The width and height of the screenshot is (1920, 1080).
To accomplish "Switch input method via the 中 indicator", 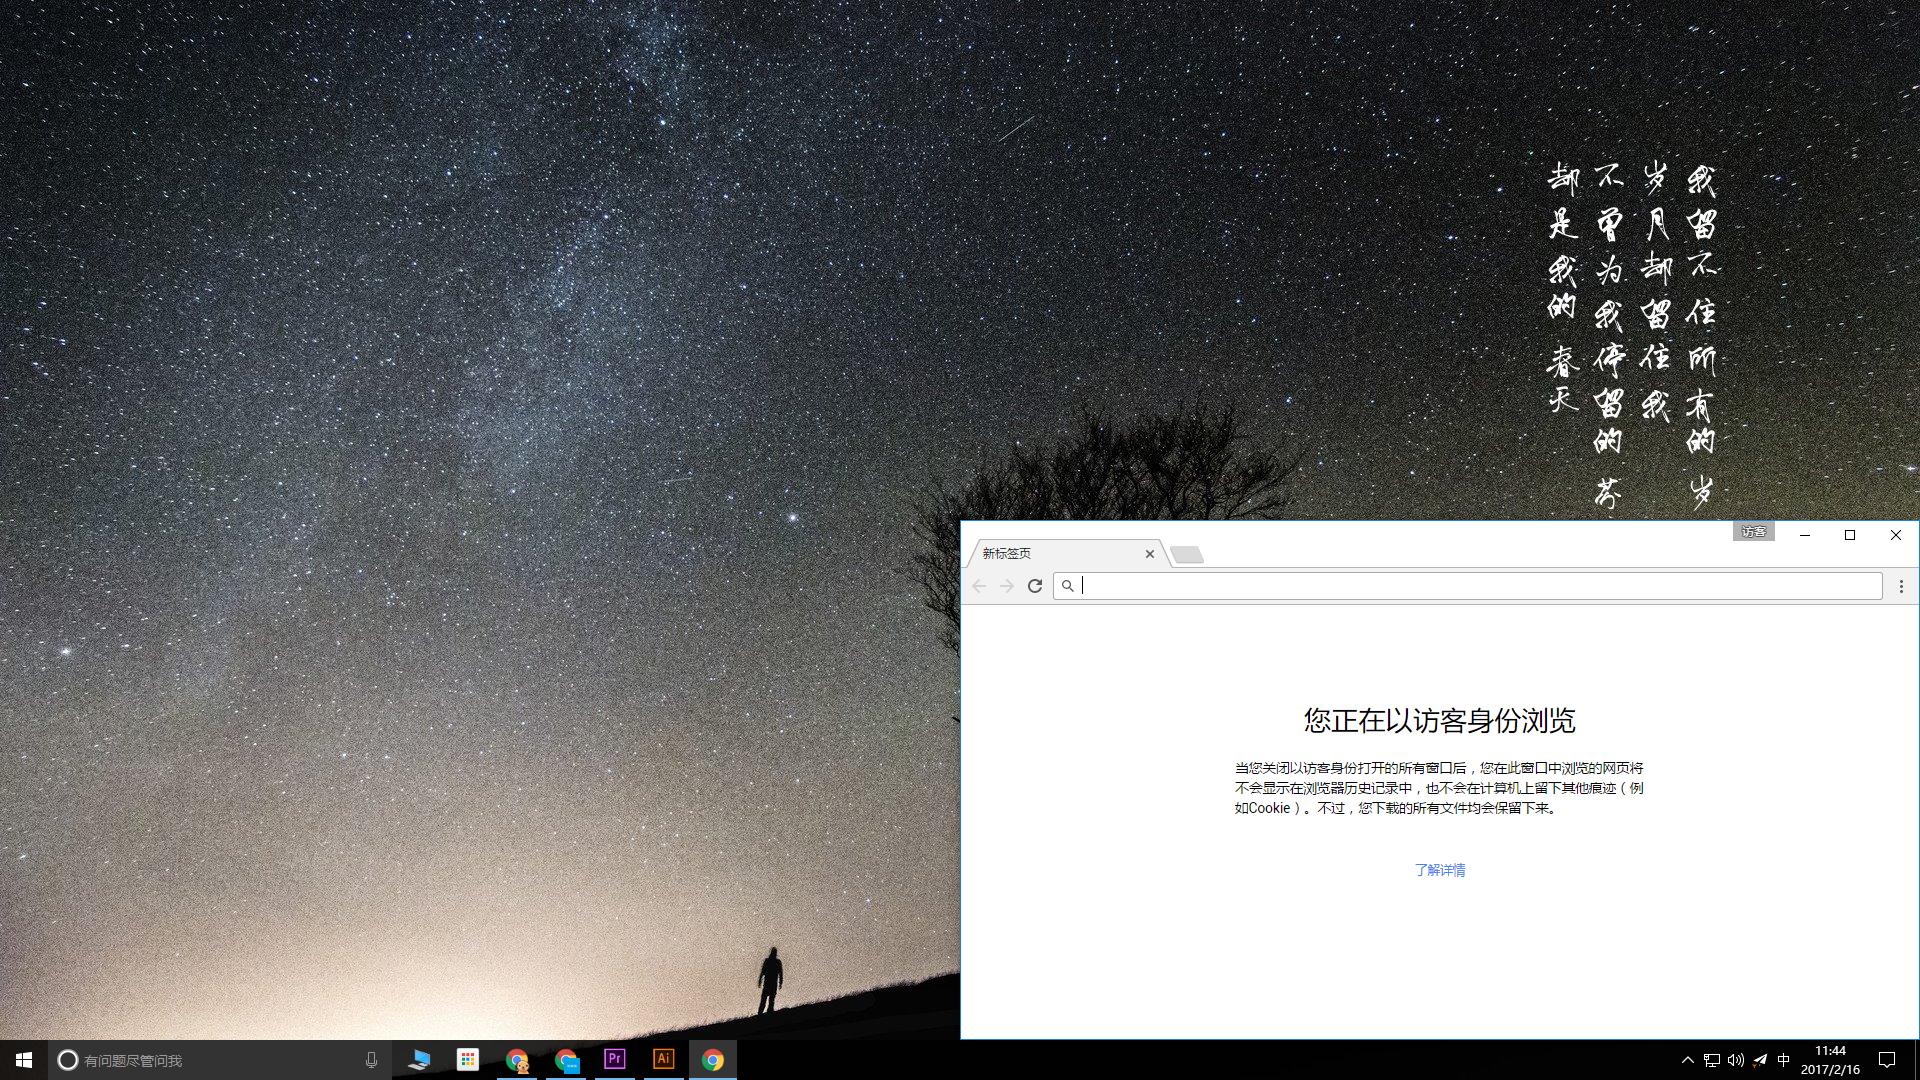I will pos(1784,1060).
